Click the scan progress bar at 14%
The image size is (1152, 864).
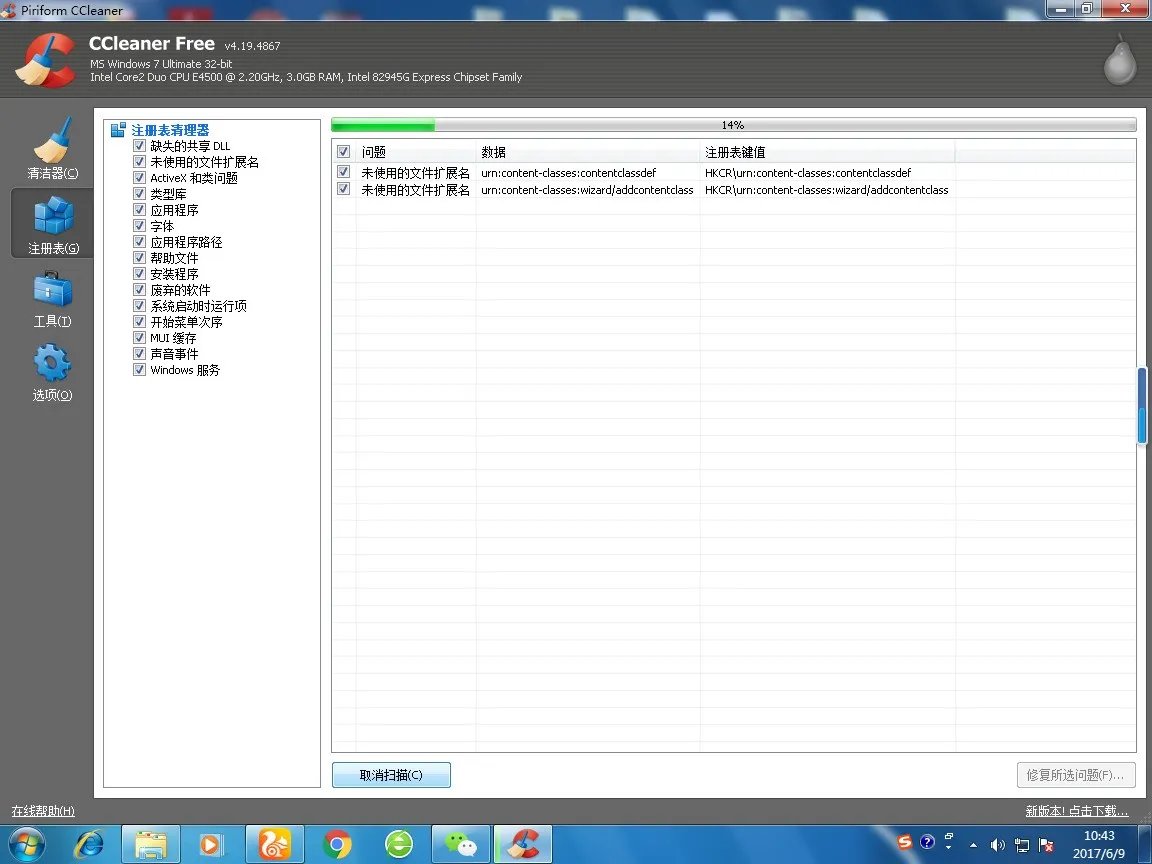[x=733, y=125]
